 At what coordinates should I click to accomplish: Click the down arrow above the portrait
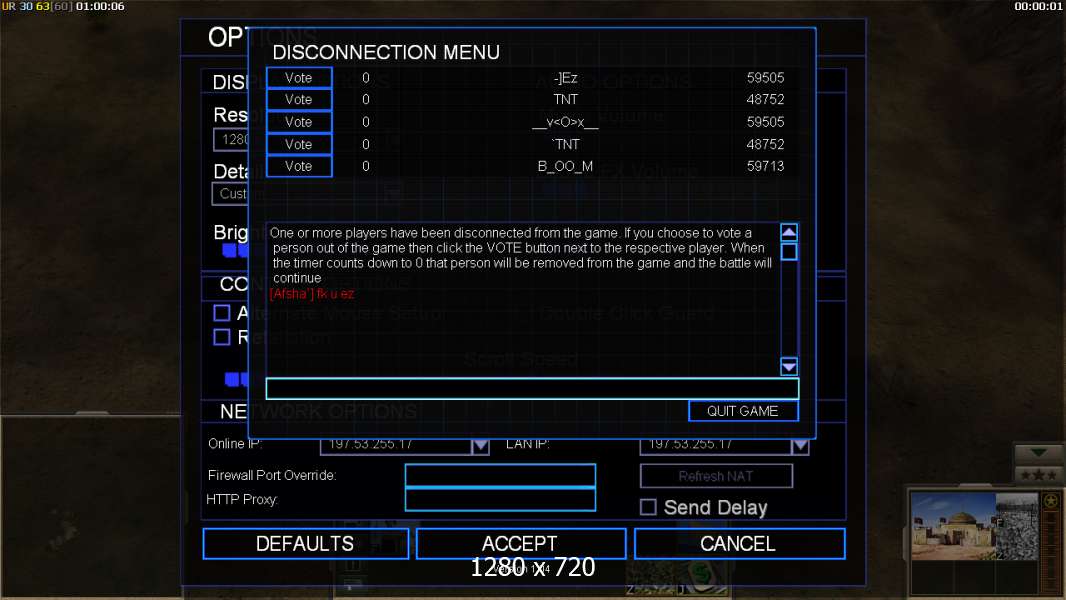tap(1038, 453)
